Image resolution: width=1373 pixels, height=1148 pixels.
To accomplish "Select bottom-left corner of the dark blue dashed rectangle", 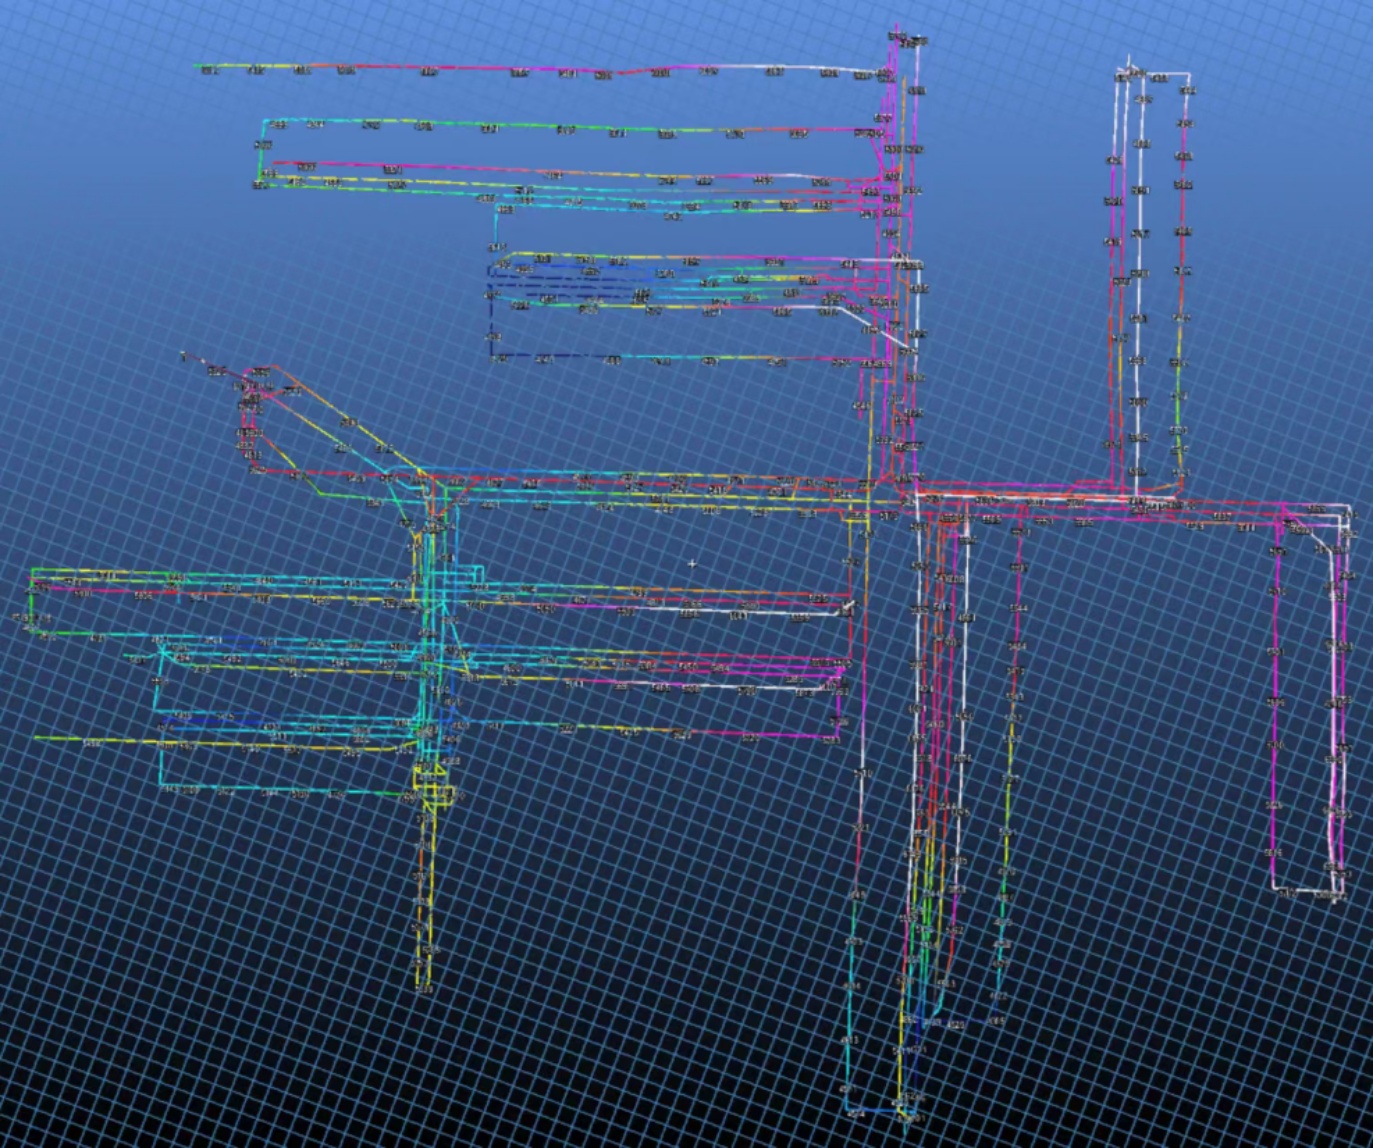I will click(x=491, y=356).
